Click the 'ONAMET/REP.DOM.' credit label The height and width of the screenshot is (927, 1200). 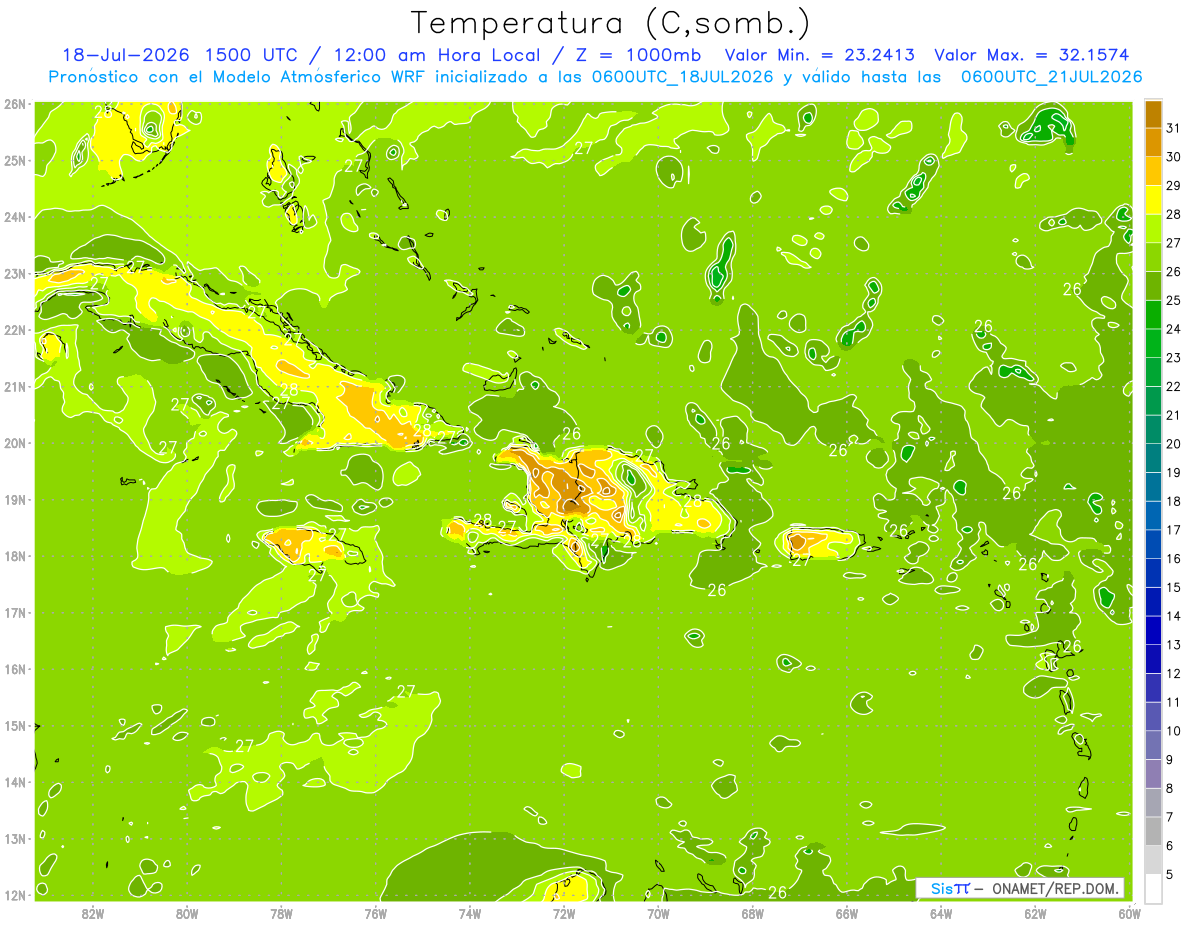(x=1056, y=888)
